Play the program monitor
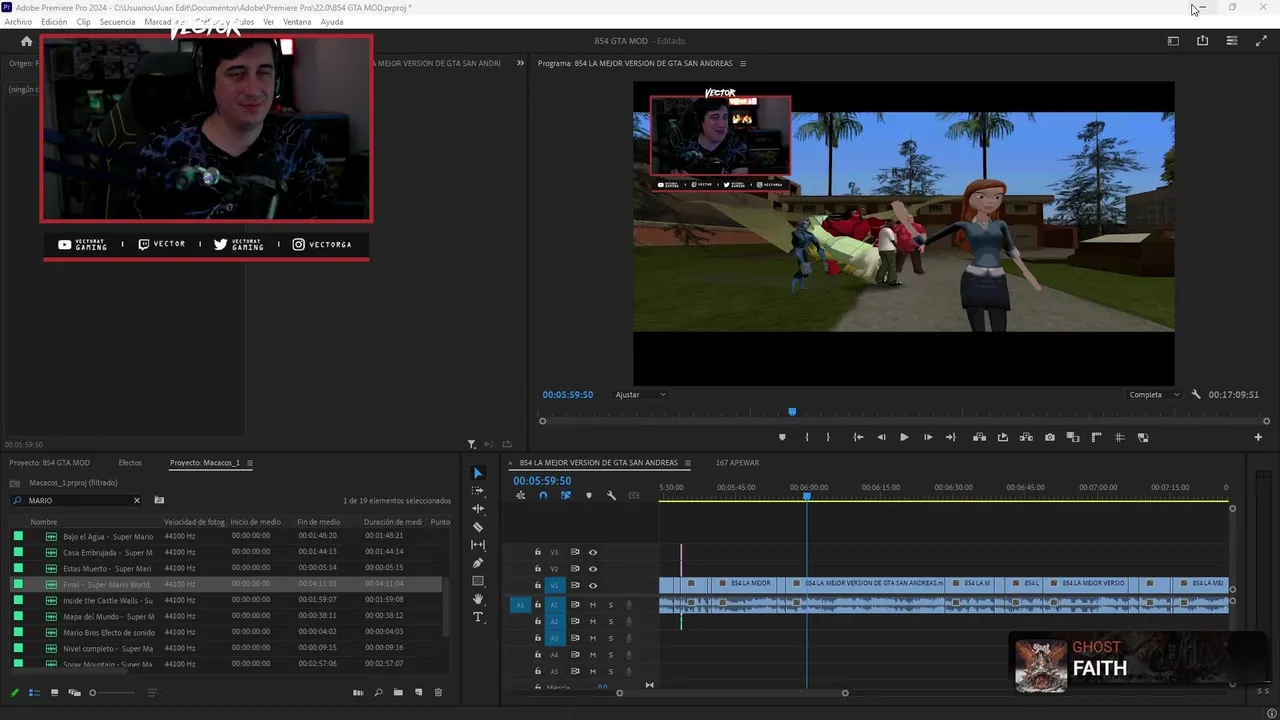1280x720 pixels. pyautogui.click(x=904, y=437)
